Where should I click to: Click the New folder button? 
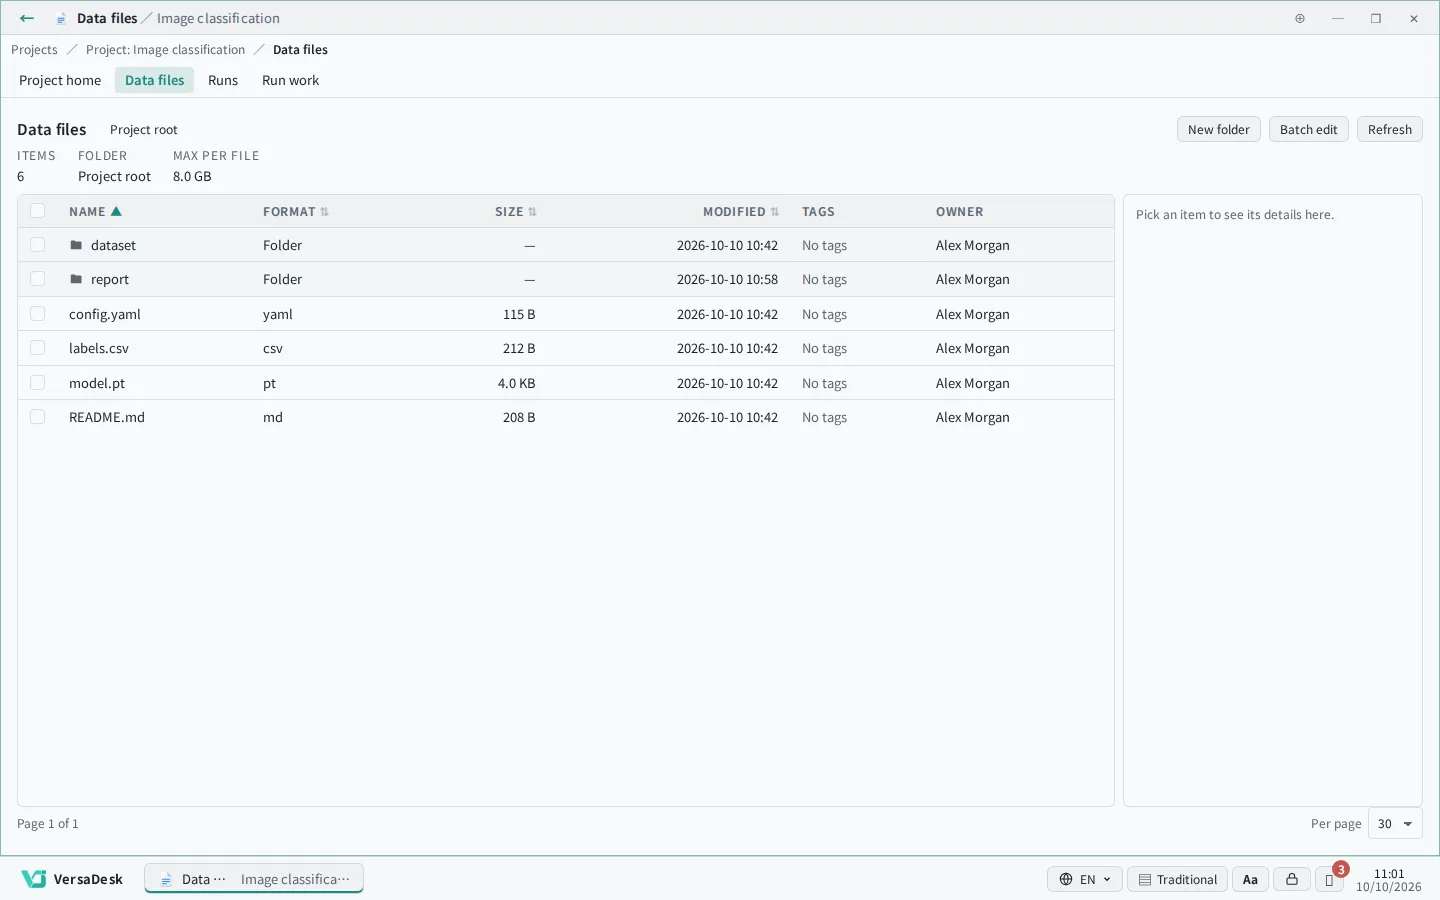(1218, 129)
